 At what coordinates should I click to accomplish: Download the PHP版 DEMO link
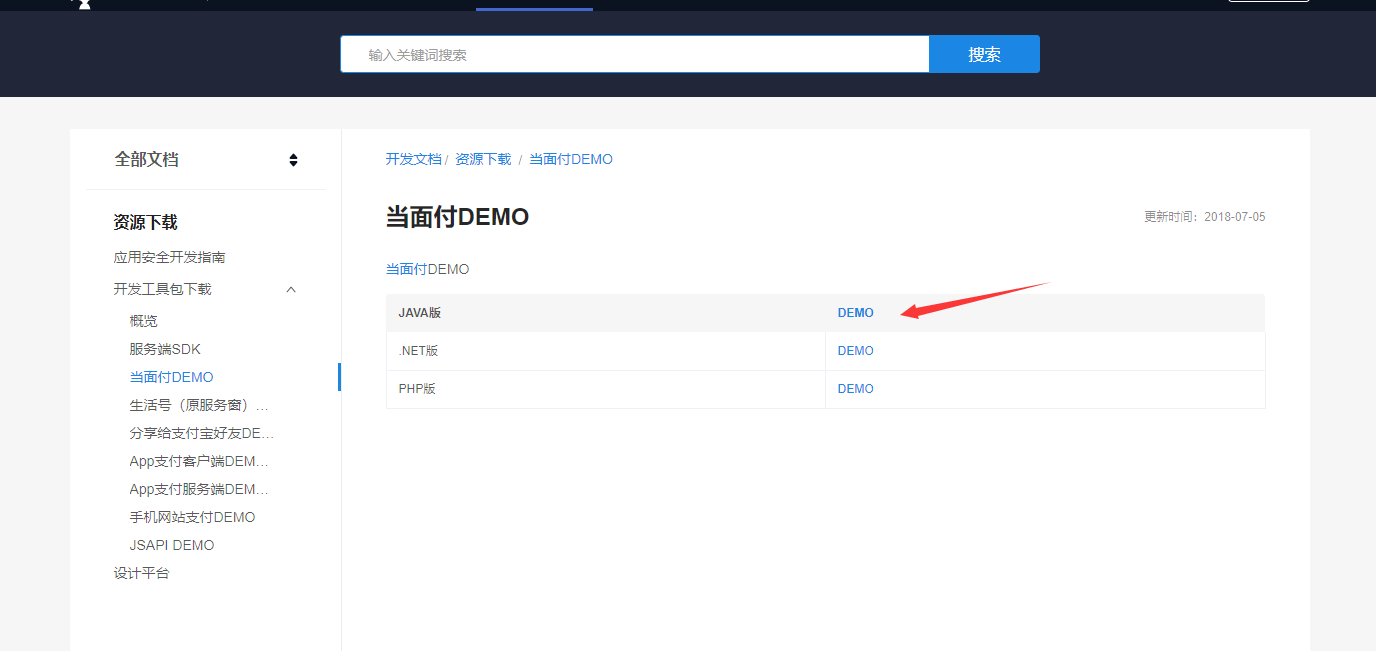855,389
